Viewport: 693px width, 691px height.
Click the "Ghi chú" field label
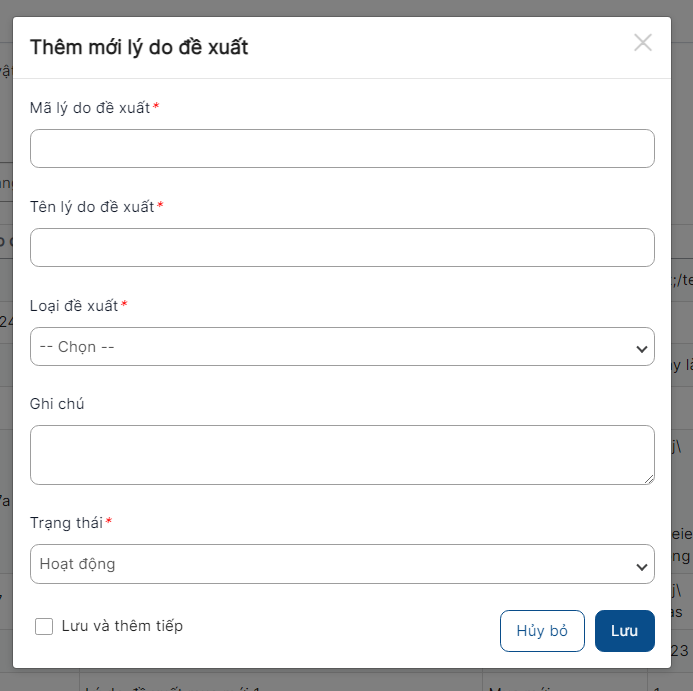click(57, 403)
